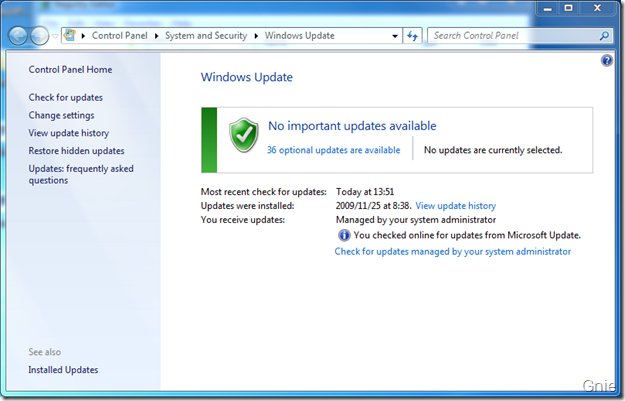The height and width of the screenshot is (401, 625).
Task: Click the Control Panel icon in address bar
Action: point(70,35)
